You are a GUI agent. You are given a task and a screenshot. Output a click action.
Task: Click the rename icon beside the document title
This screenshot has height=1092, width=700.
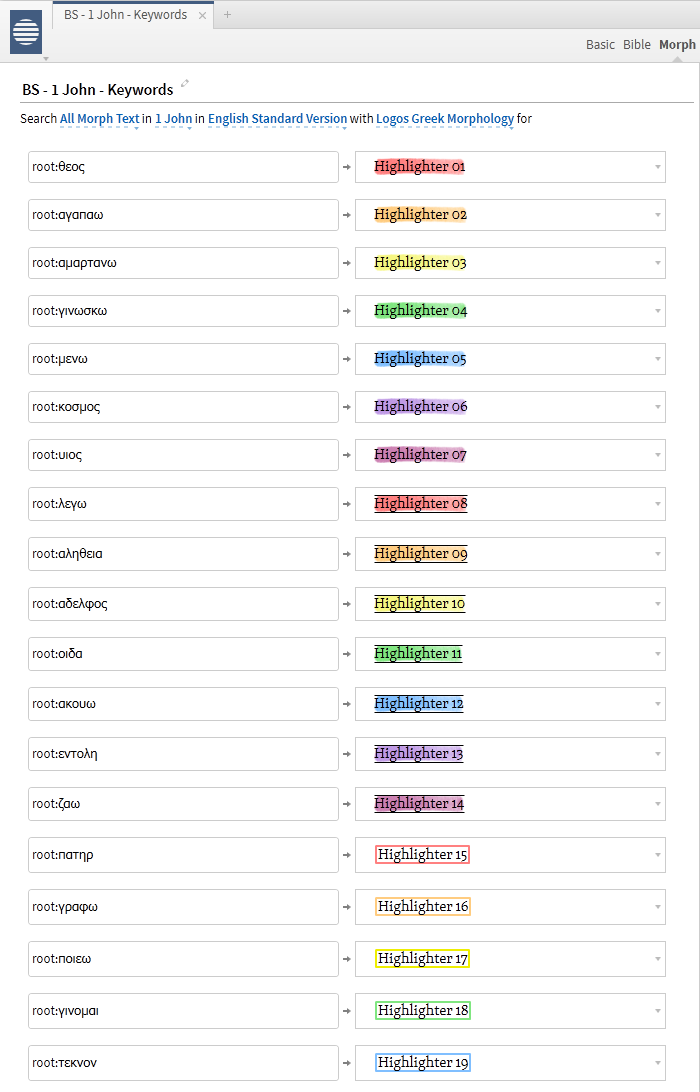(185, 85)
